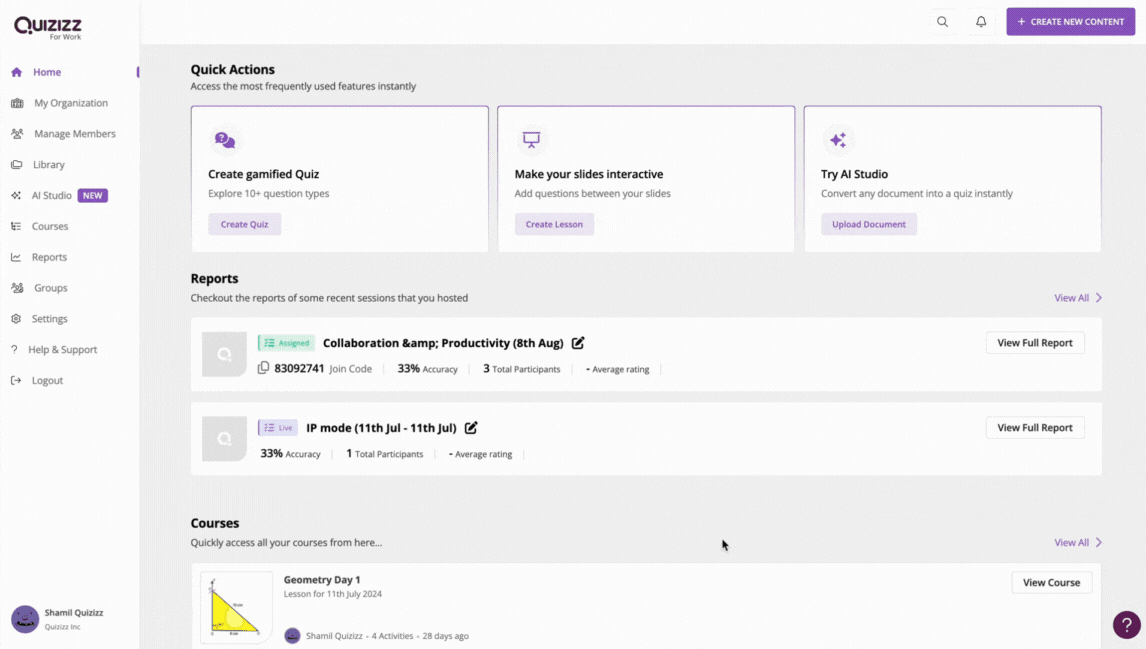The width and height of the screenshot is (1146, 649).
Task: Open the notifications bell icon
Action: 981,22
